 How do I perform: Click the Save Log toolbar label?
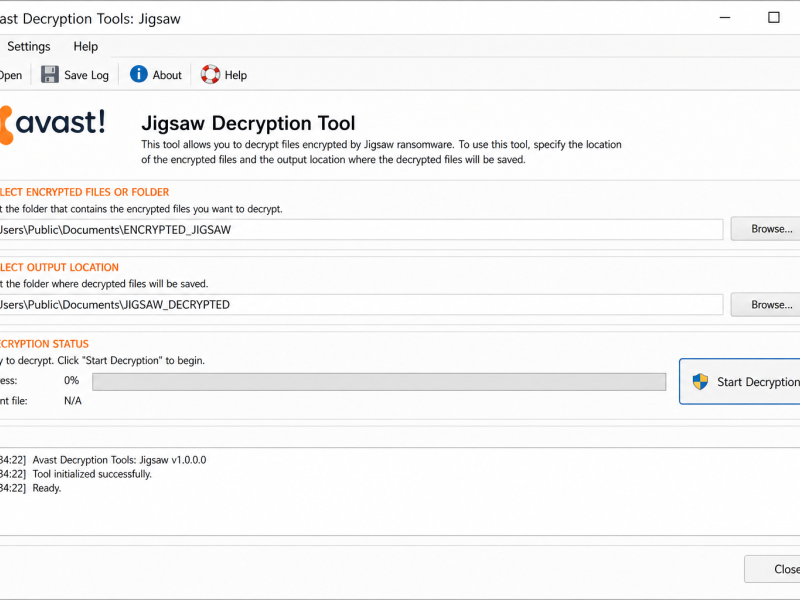pos(86,76)
